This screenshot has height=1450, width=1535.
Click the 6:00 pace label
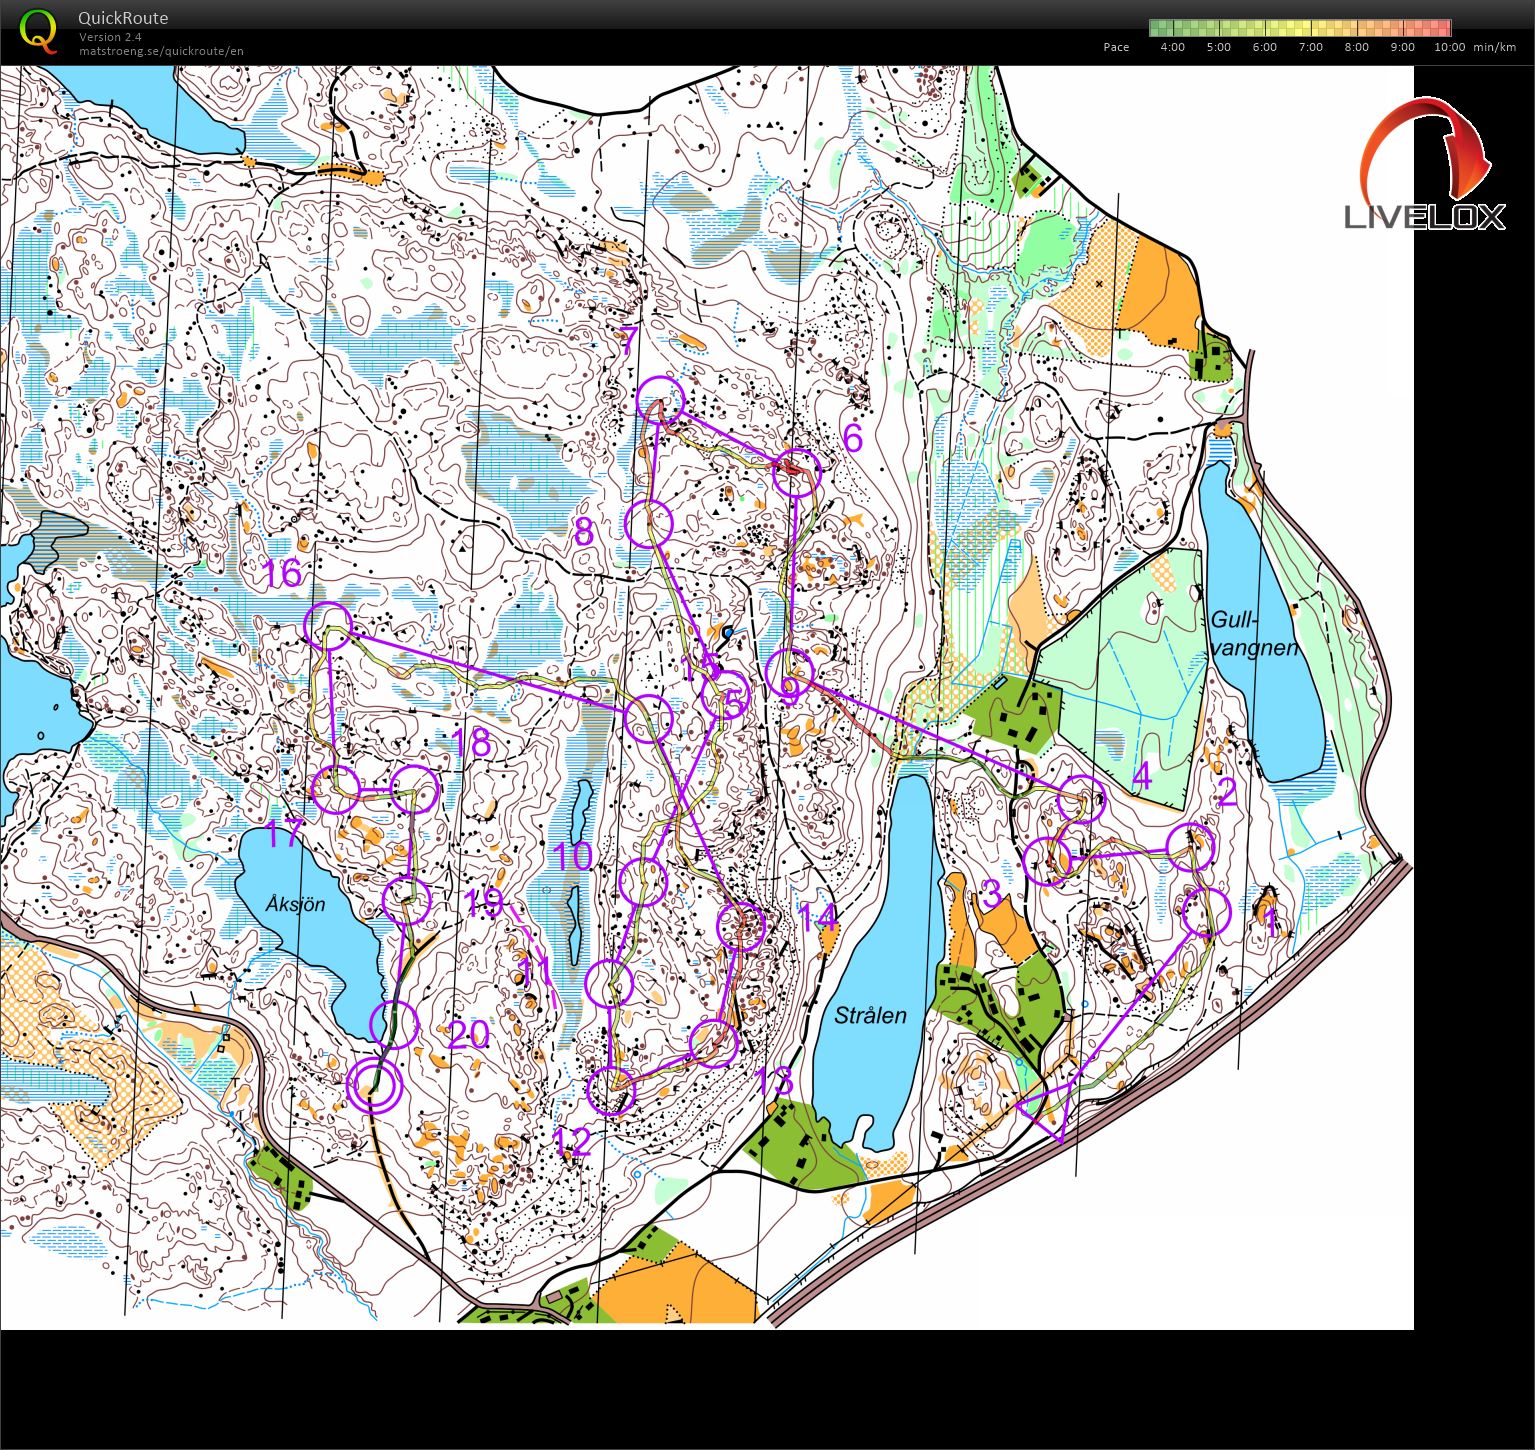pos(1264,47)
